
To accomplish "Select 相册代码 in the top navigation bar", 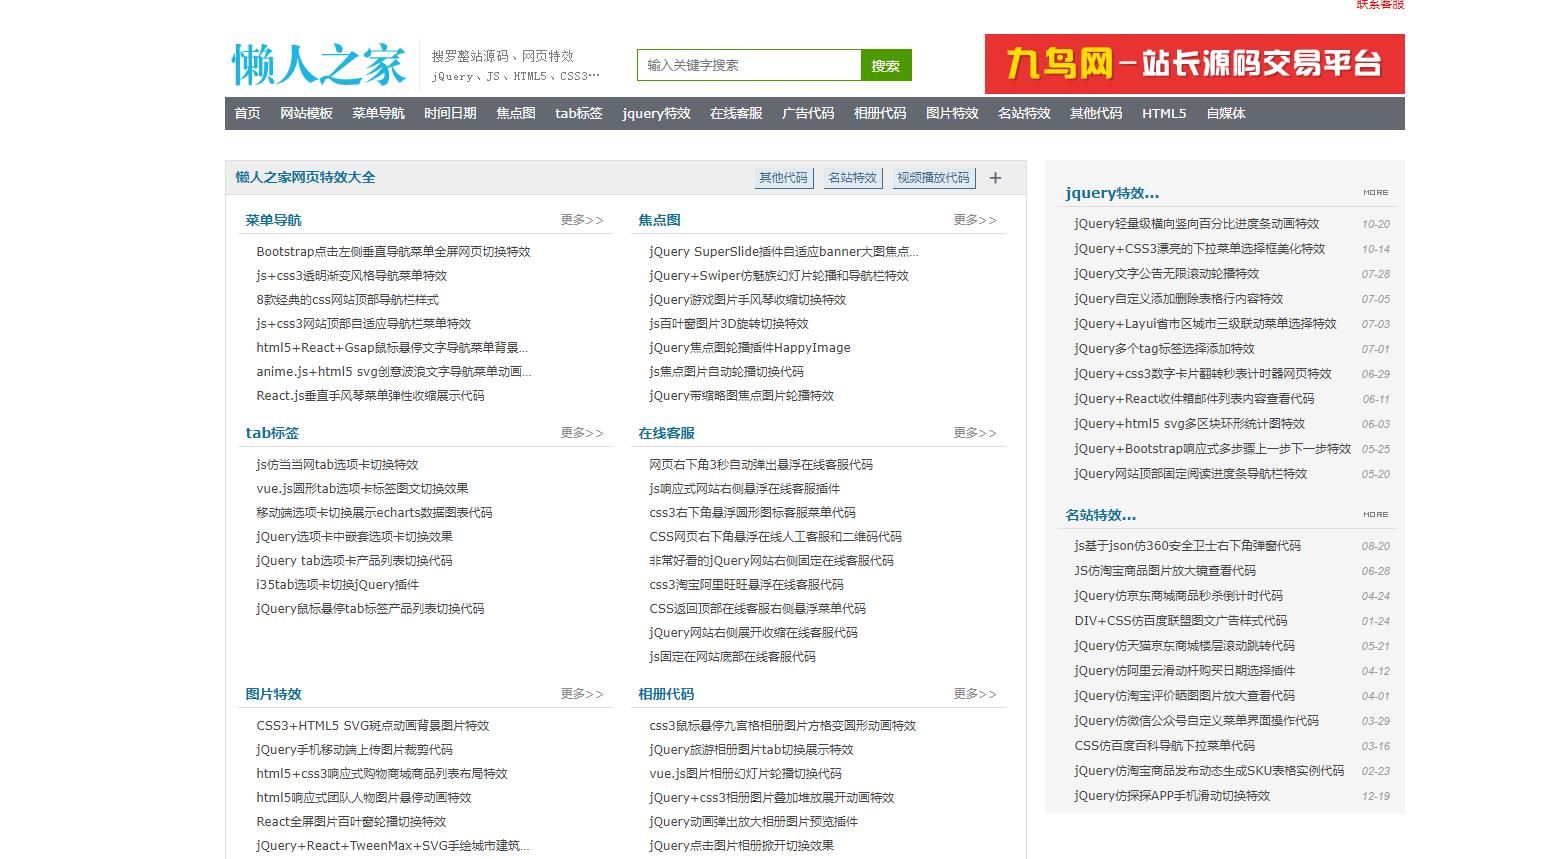I will tap(880, 113).
